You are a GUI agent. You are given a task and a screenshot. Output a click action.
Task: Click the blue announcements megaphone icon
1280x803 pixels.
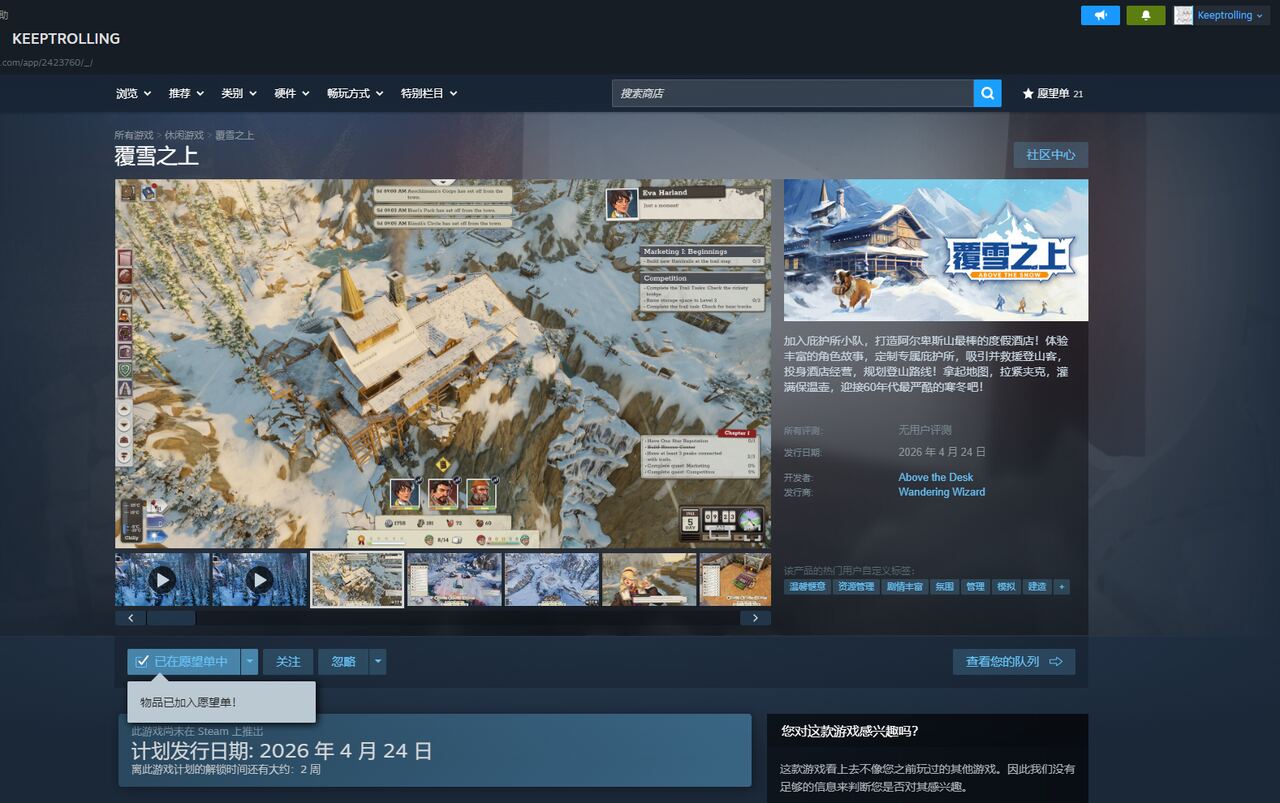tap(1100, 16)
